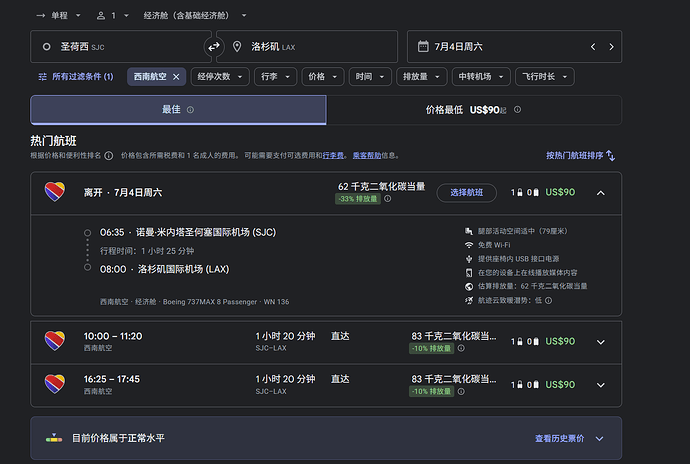Open the 价格 filter dropdown
Image resolution: width=690 pixels, height=464 pixels.
[x=323, y=77]
